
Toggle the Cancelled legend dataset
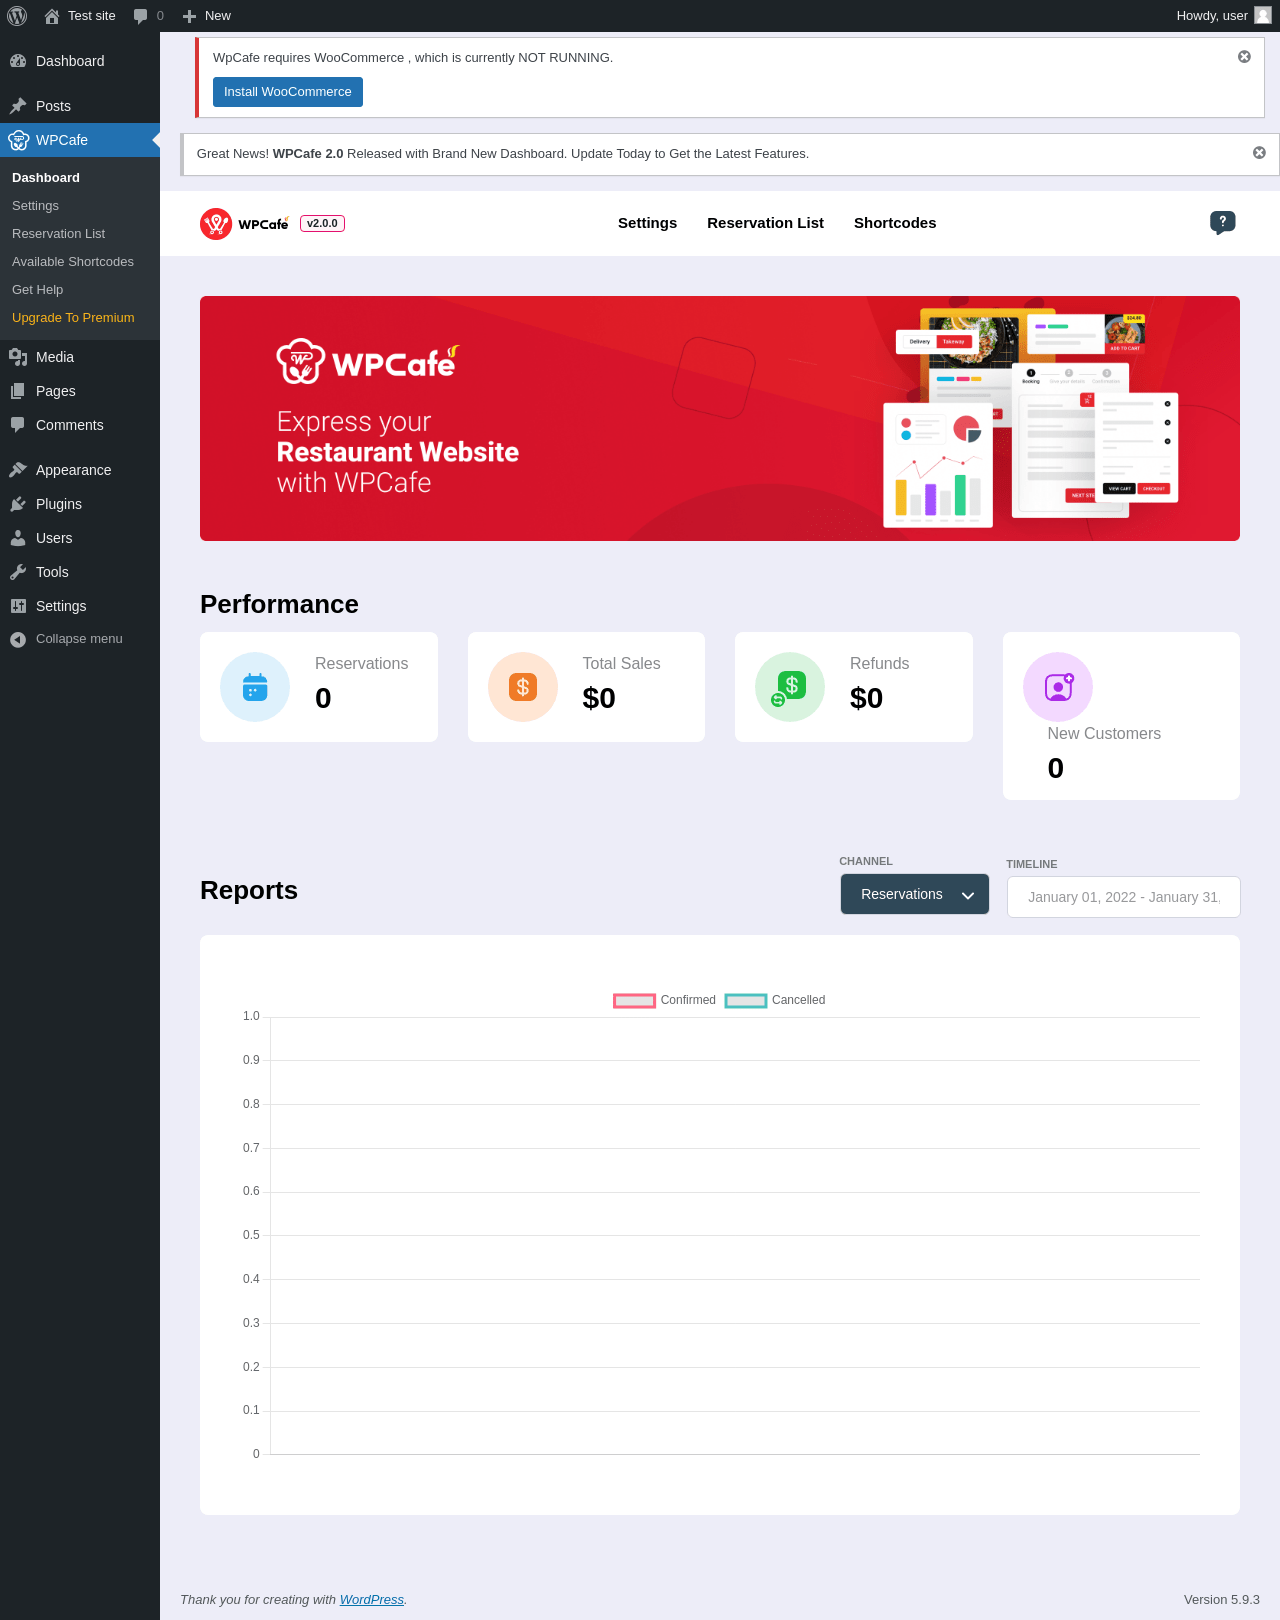pyautogui.click(x=776, y=1000)
